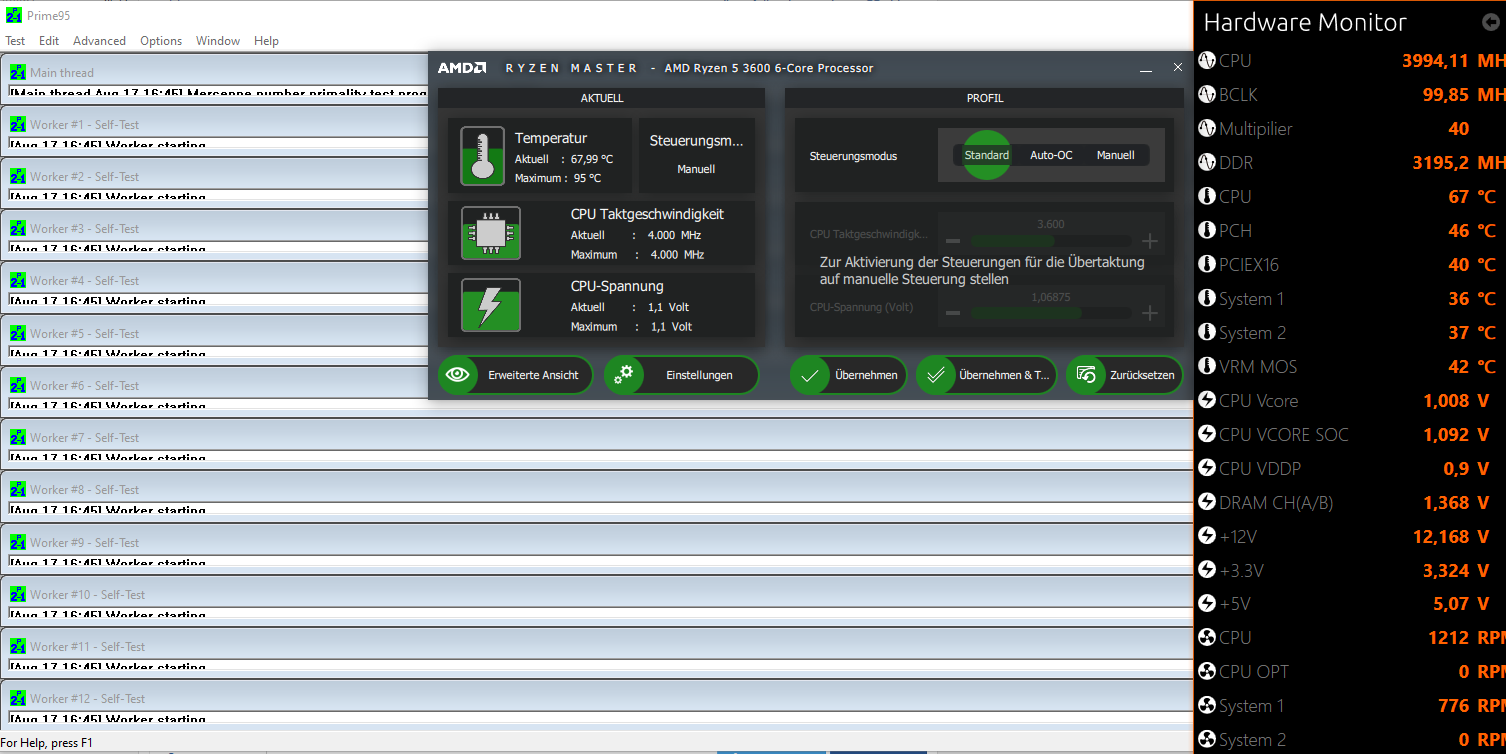Click the Main thread sub-window title

[62, 72]
